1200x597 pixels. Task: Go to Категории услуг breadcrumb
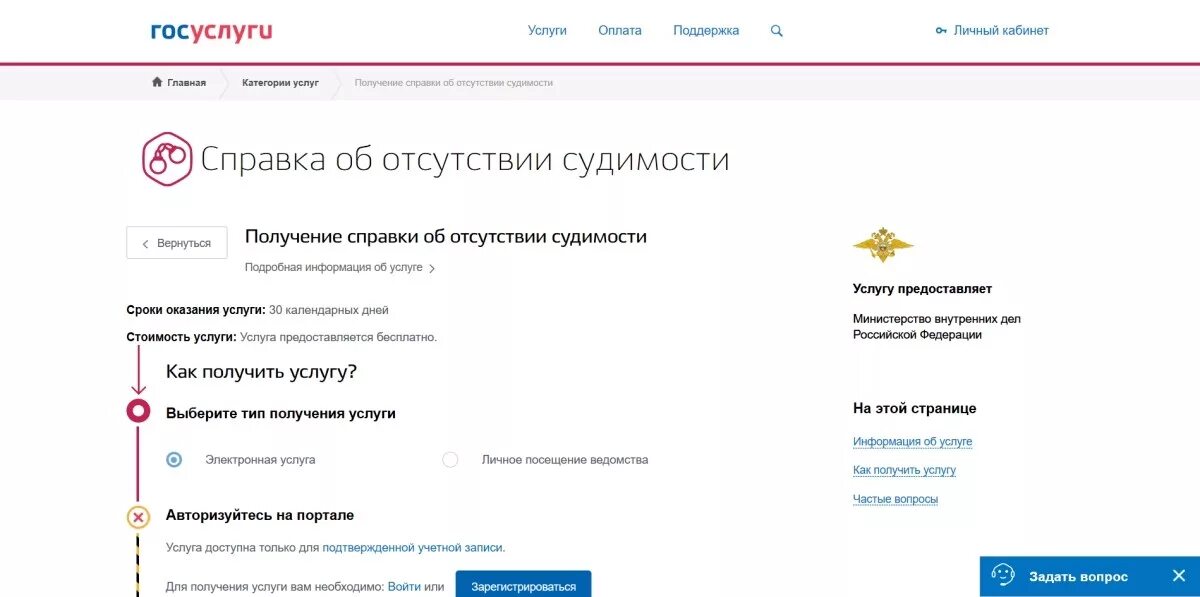coord(280,83)
